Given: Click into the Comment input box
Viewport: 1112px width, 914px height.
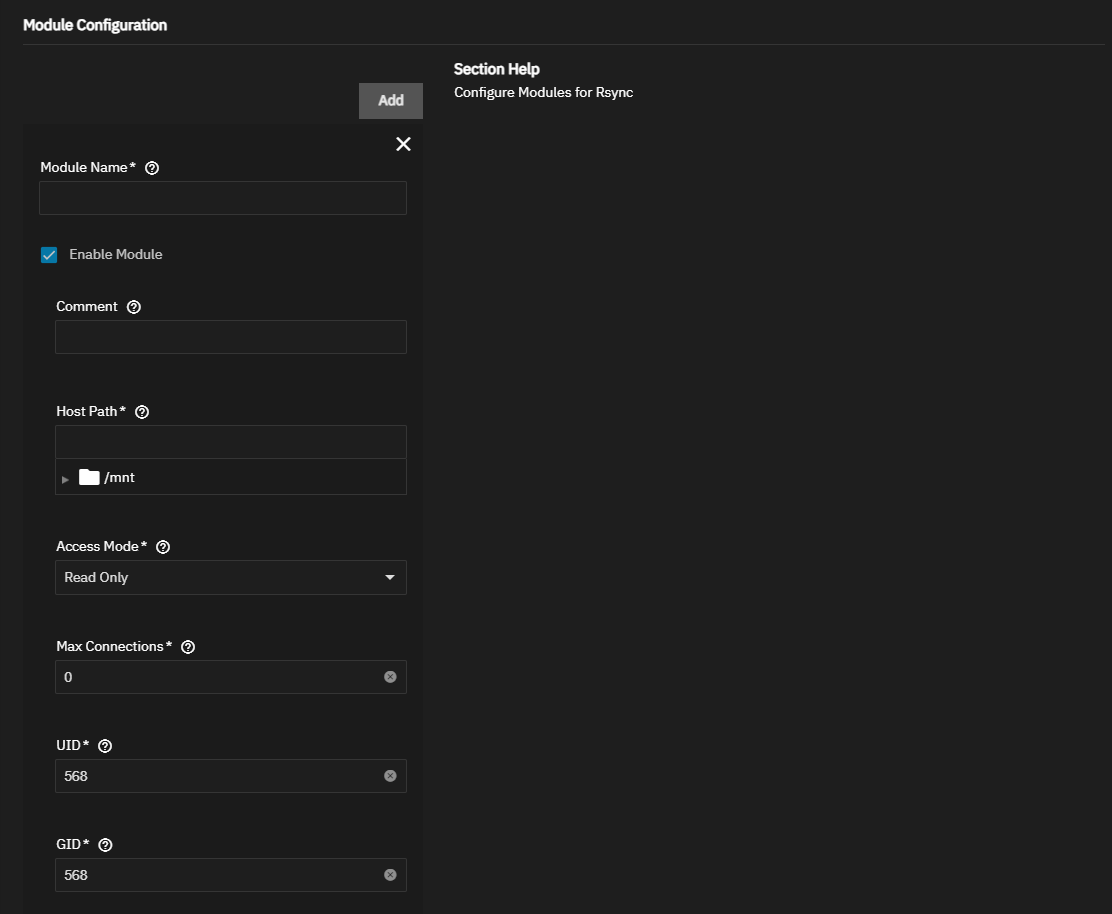Looking at the screenshot, I should click(x=230, y=337).
